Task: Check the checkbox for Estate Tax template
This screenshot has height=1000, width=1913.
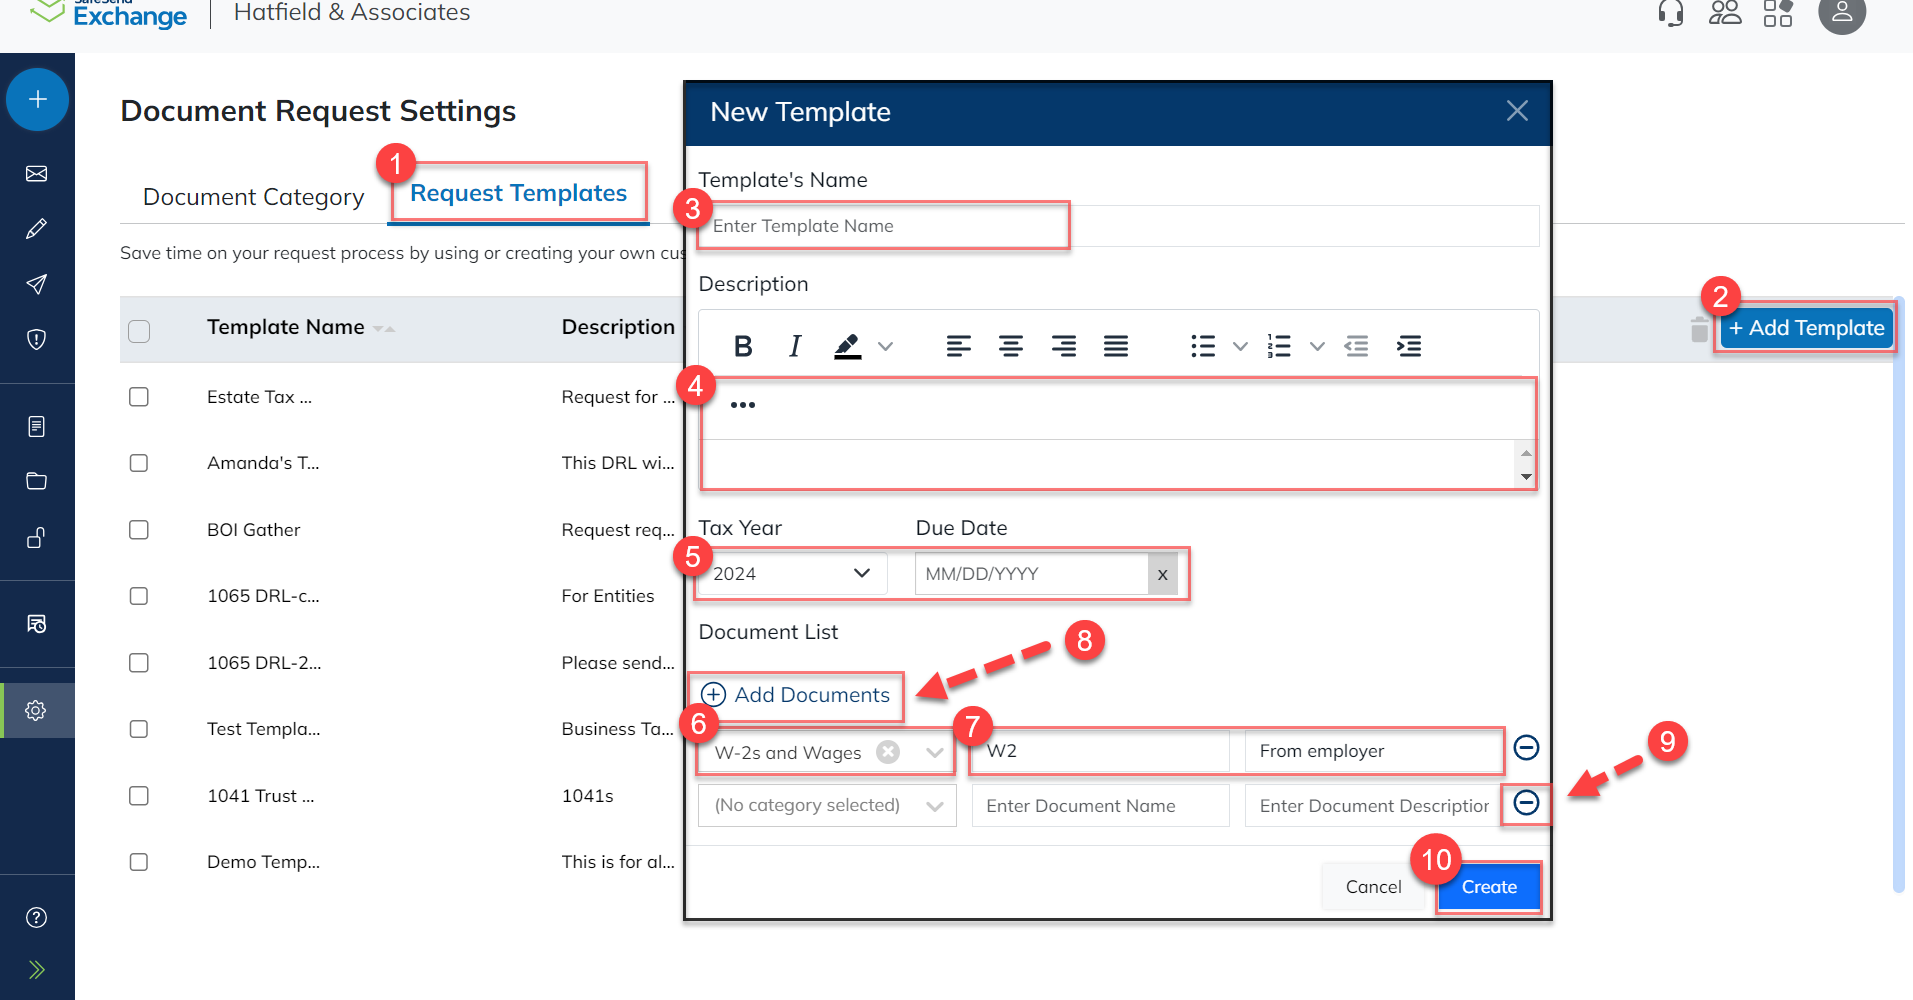Action: tap(139, 396)
